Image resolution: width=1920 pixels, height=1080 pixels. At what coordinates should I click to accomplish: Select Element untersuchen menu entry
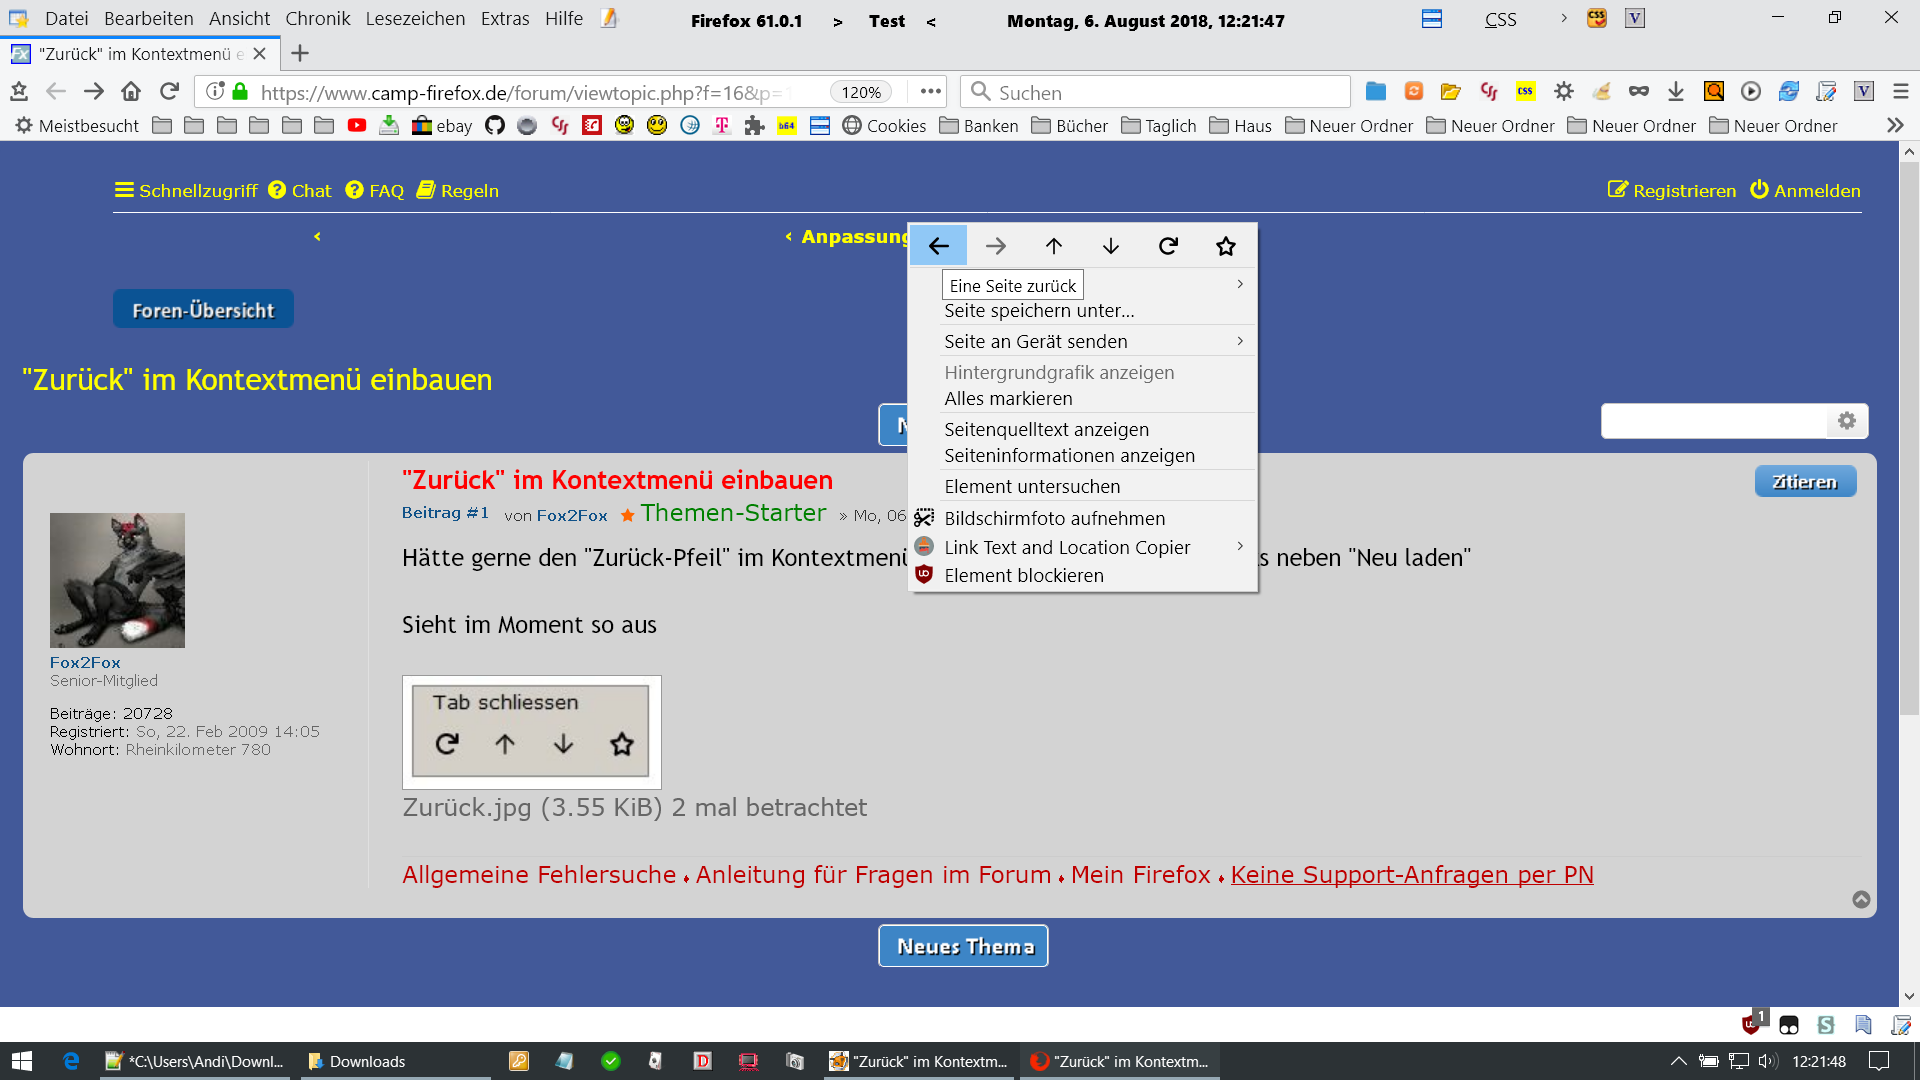point(1031,486)
